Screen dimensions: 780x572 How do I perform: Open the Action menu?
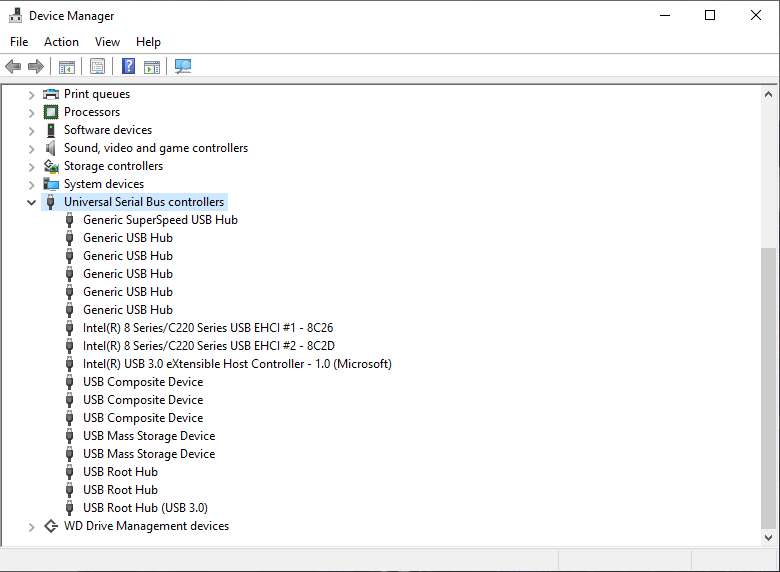click(x=61, y=42)
